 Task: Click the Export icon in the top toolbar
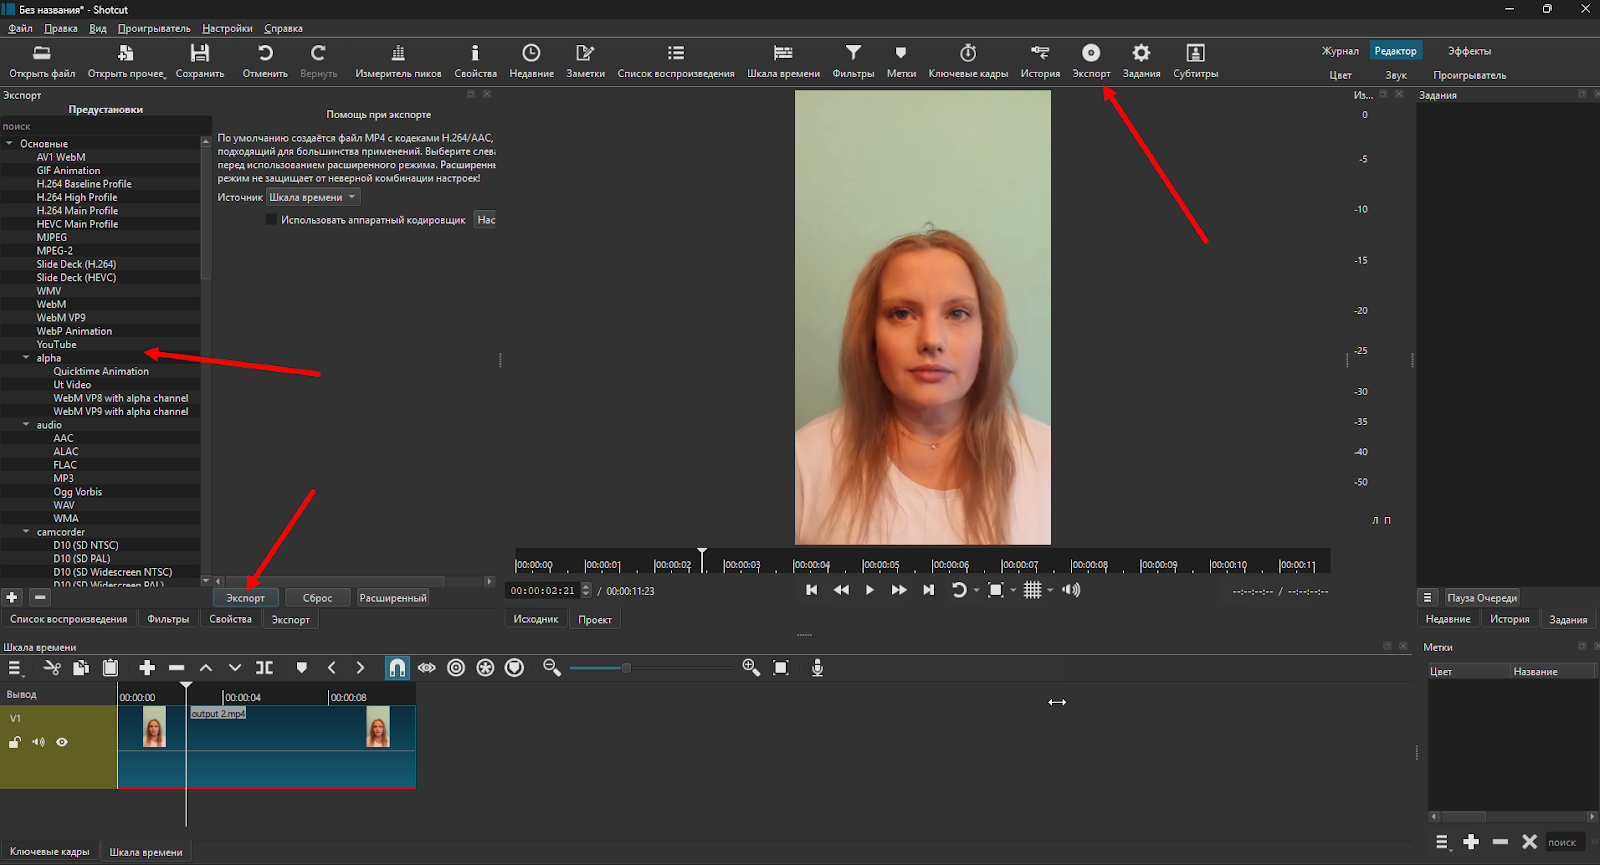click(x=1091, y=54)
